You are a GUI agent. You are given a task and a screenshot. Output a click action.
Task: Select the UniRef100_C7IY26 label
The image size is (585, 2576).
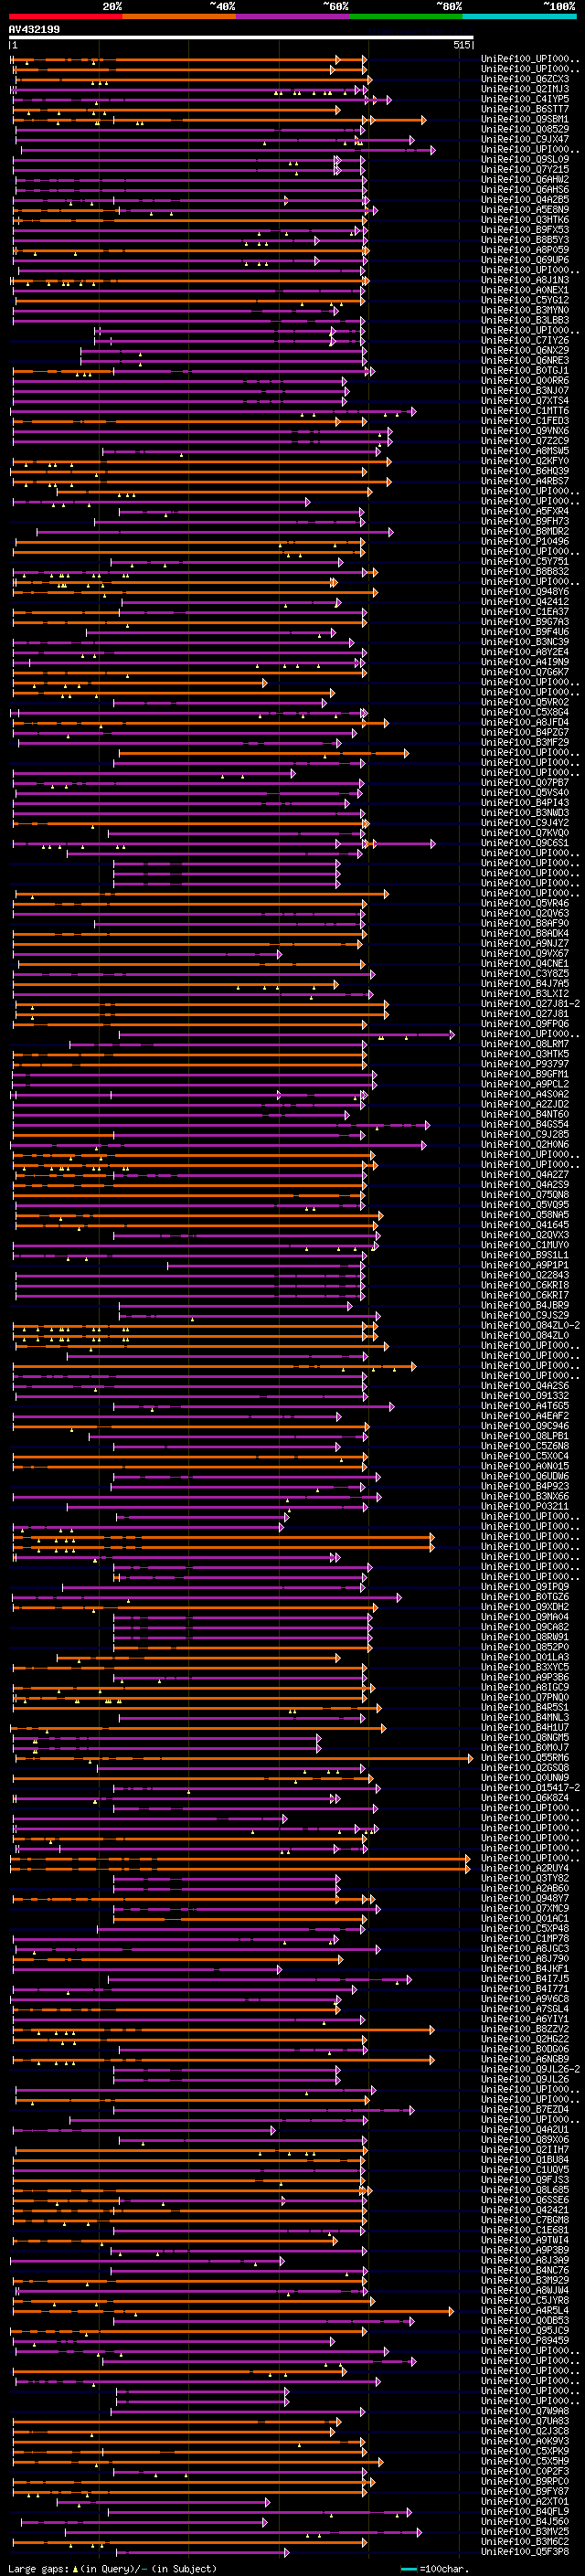[525, 341]
